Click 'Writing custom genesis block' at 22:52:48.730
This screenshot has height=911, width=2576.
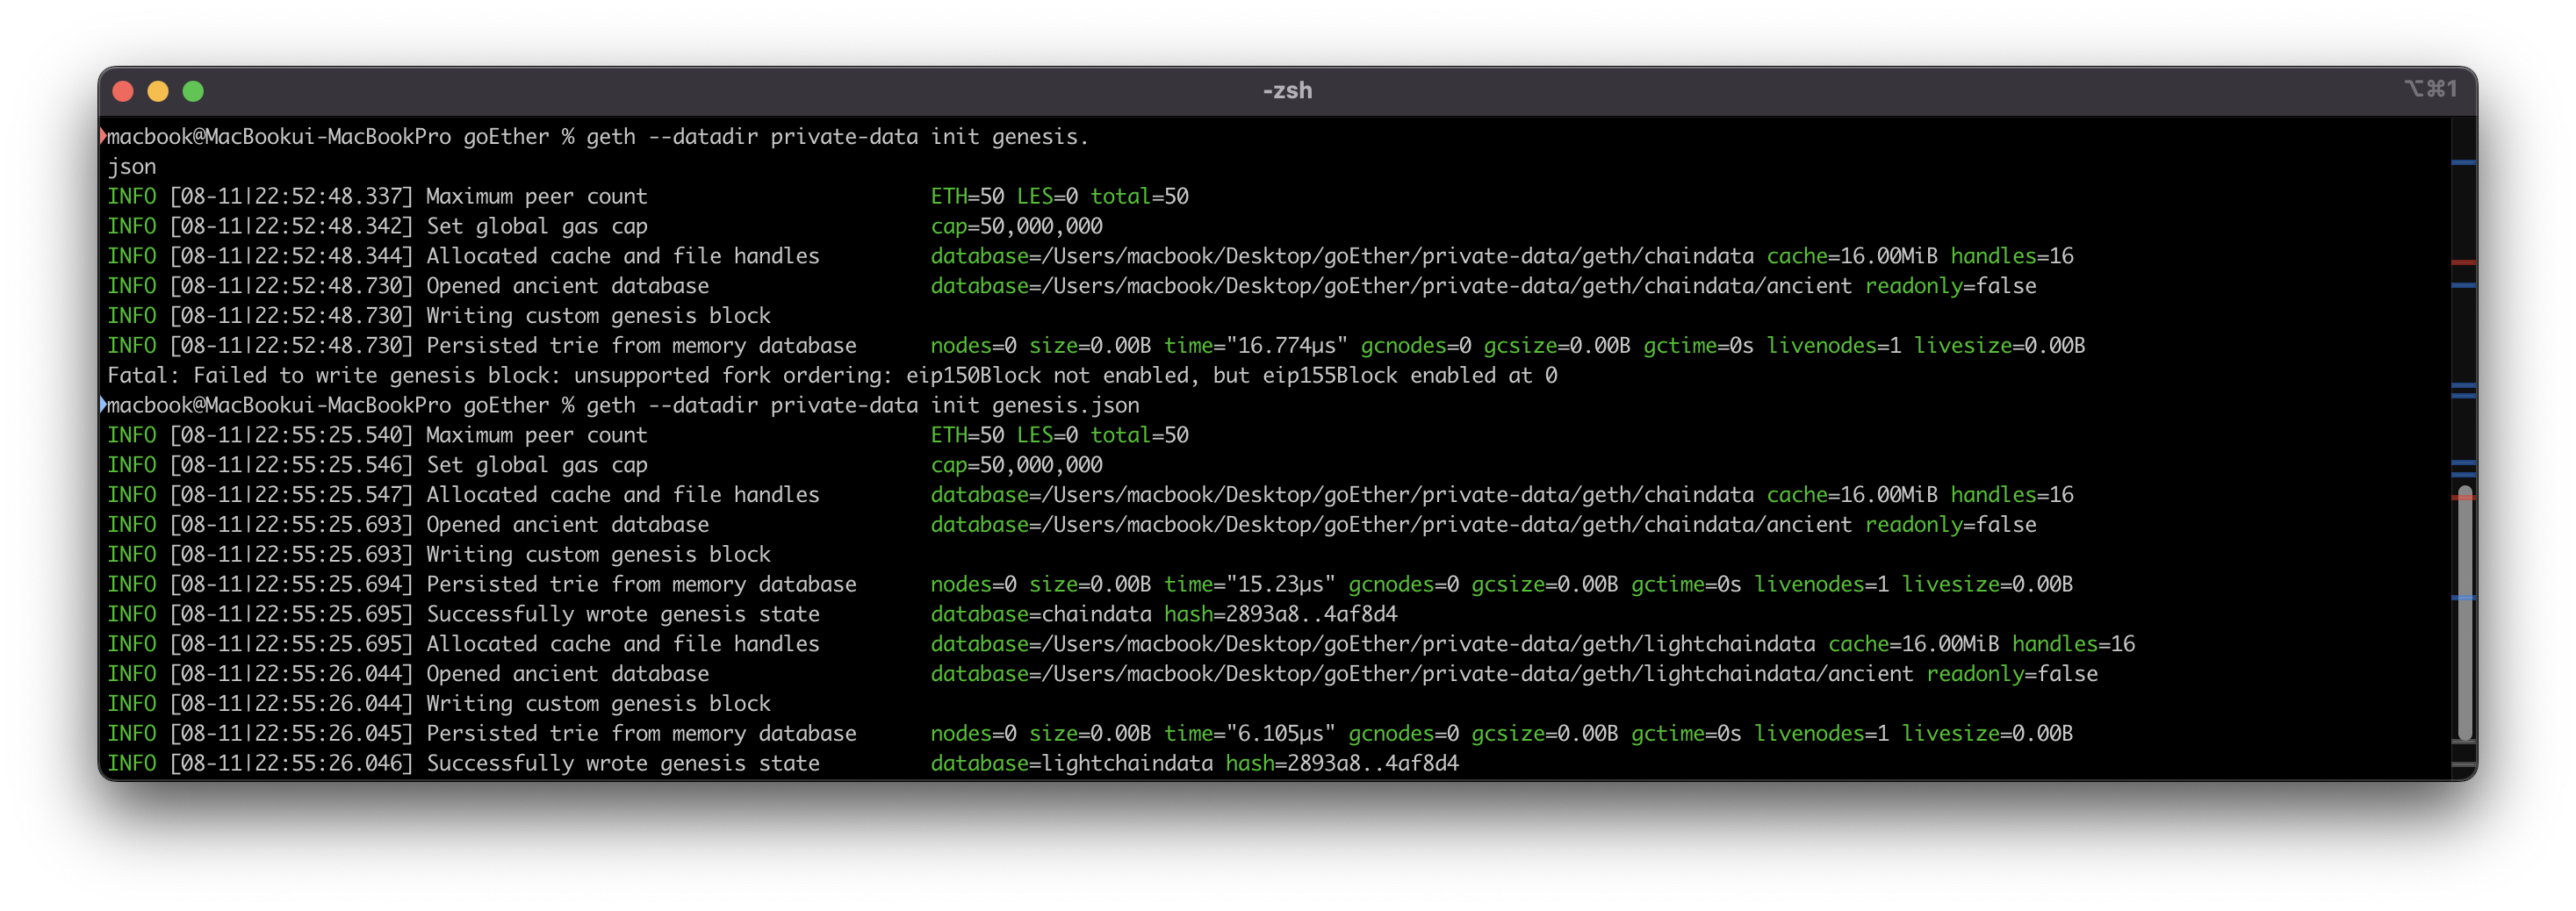(598, 316)
